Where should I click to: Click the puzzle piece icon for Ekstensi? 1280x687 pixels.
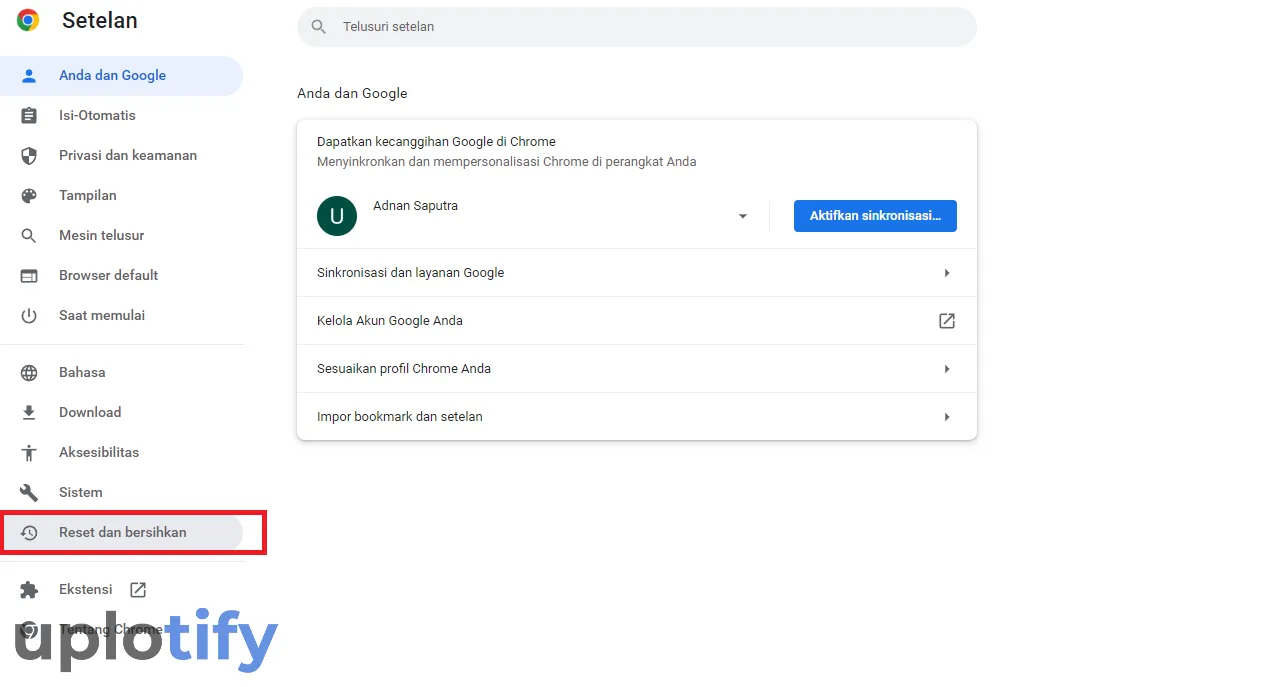click(x=29, y=589)
